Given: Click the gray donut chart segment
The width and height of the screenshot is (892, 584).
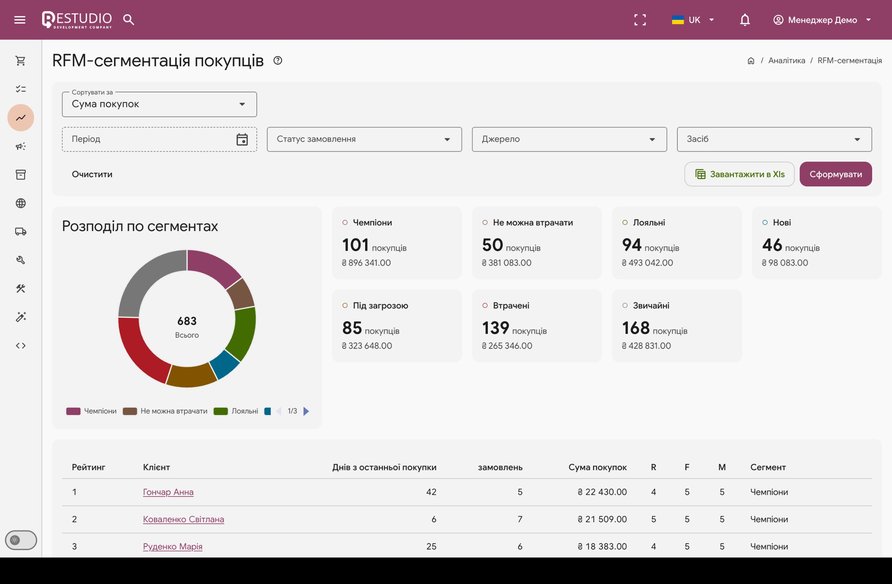Looking at the screenshot, I should [150, 280].
